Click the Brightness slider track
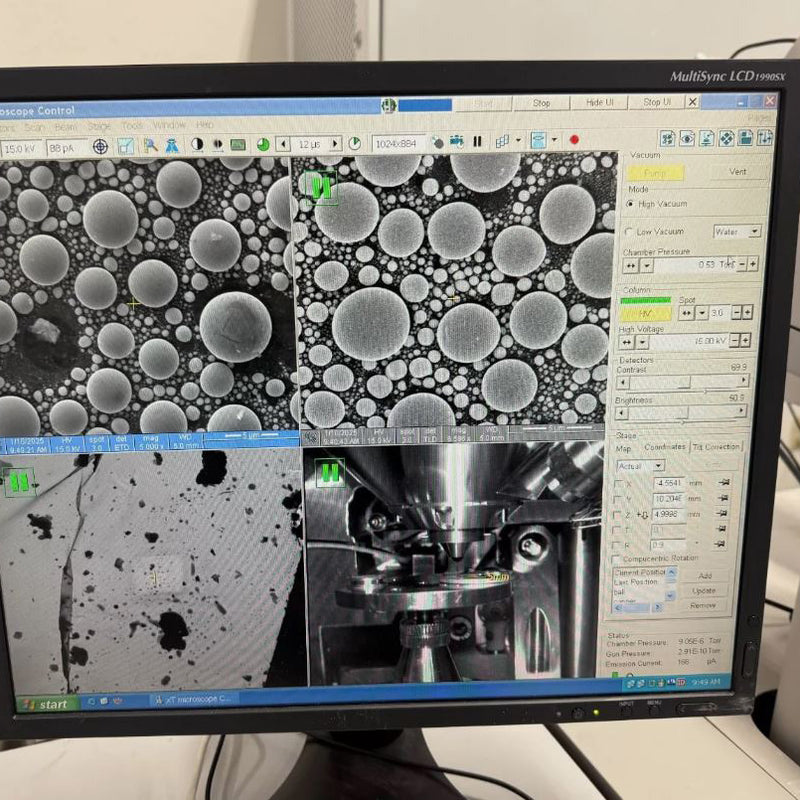The image size is (800, 800). pyautogui.click(x=682, y=412)
